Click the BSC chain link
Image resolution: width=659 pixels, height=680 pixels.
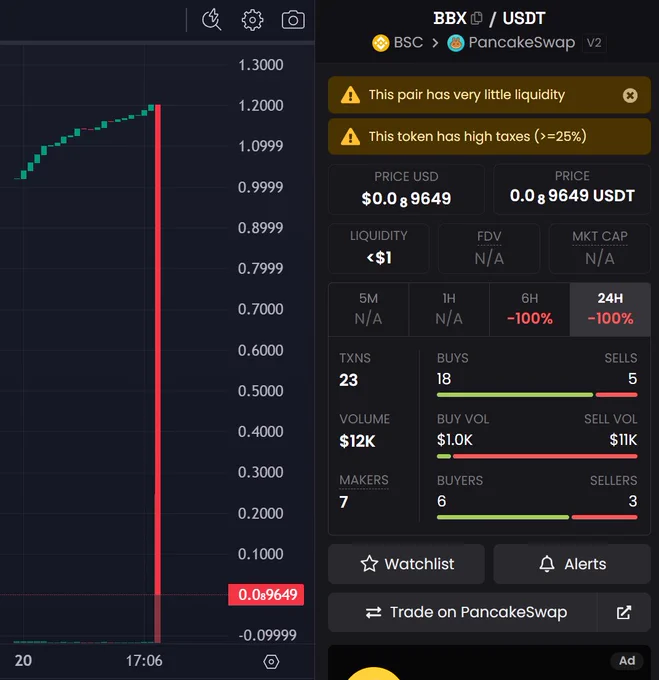coord(398,42)
